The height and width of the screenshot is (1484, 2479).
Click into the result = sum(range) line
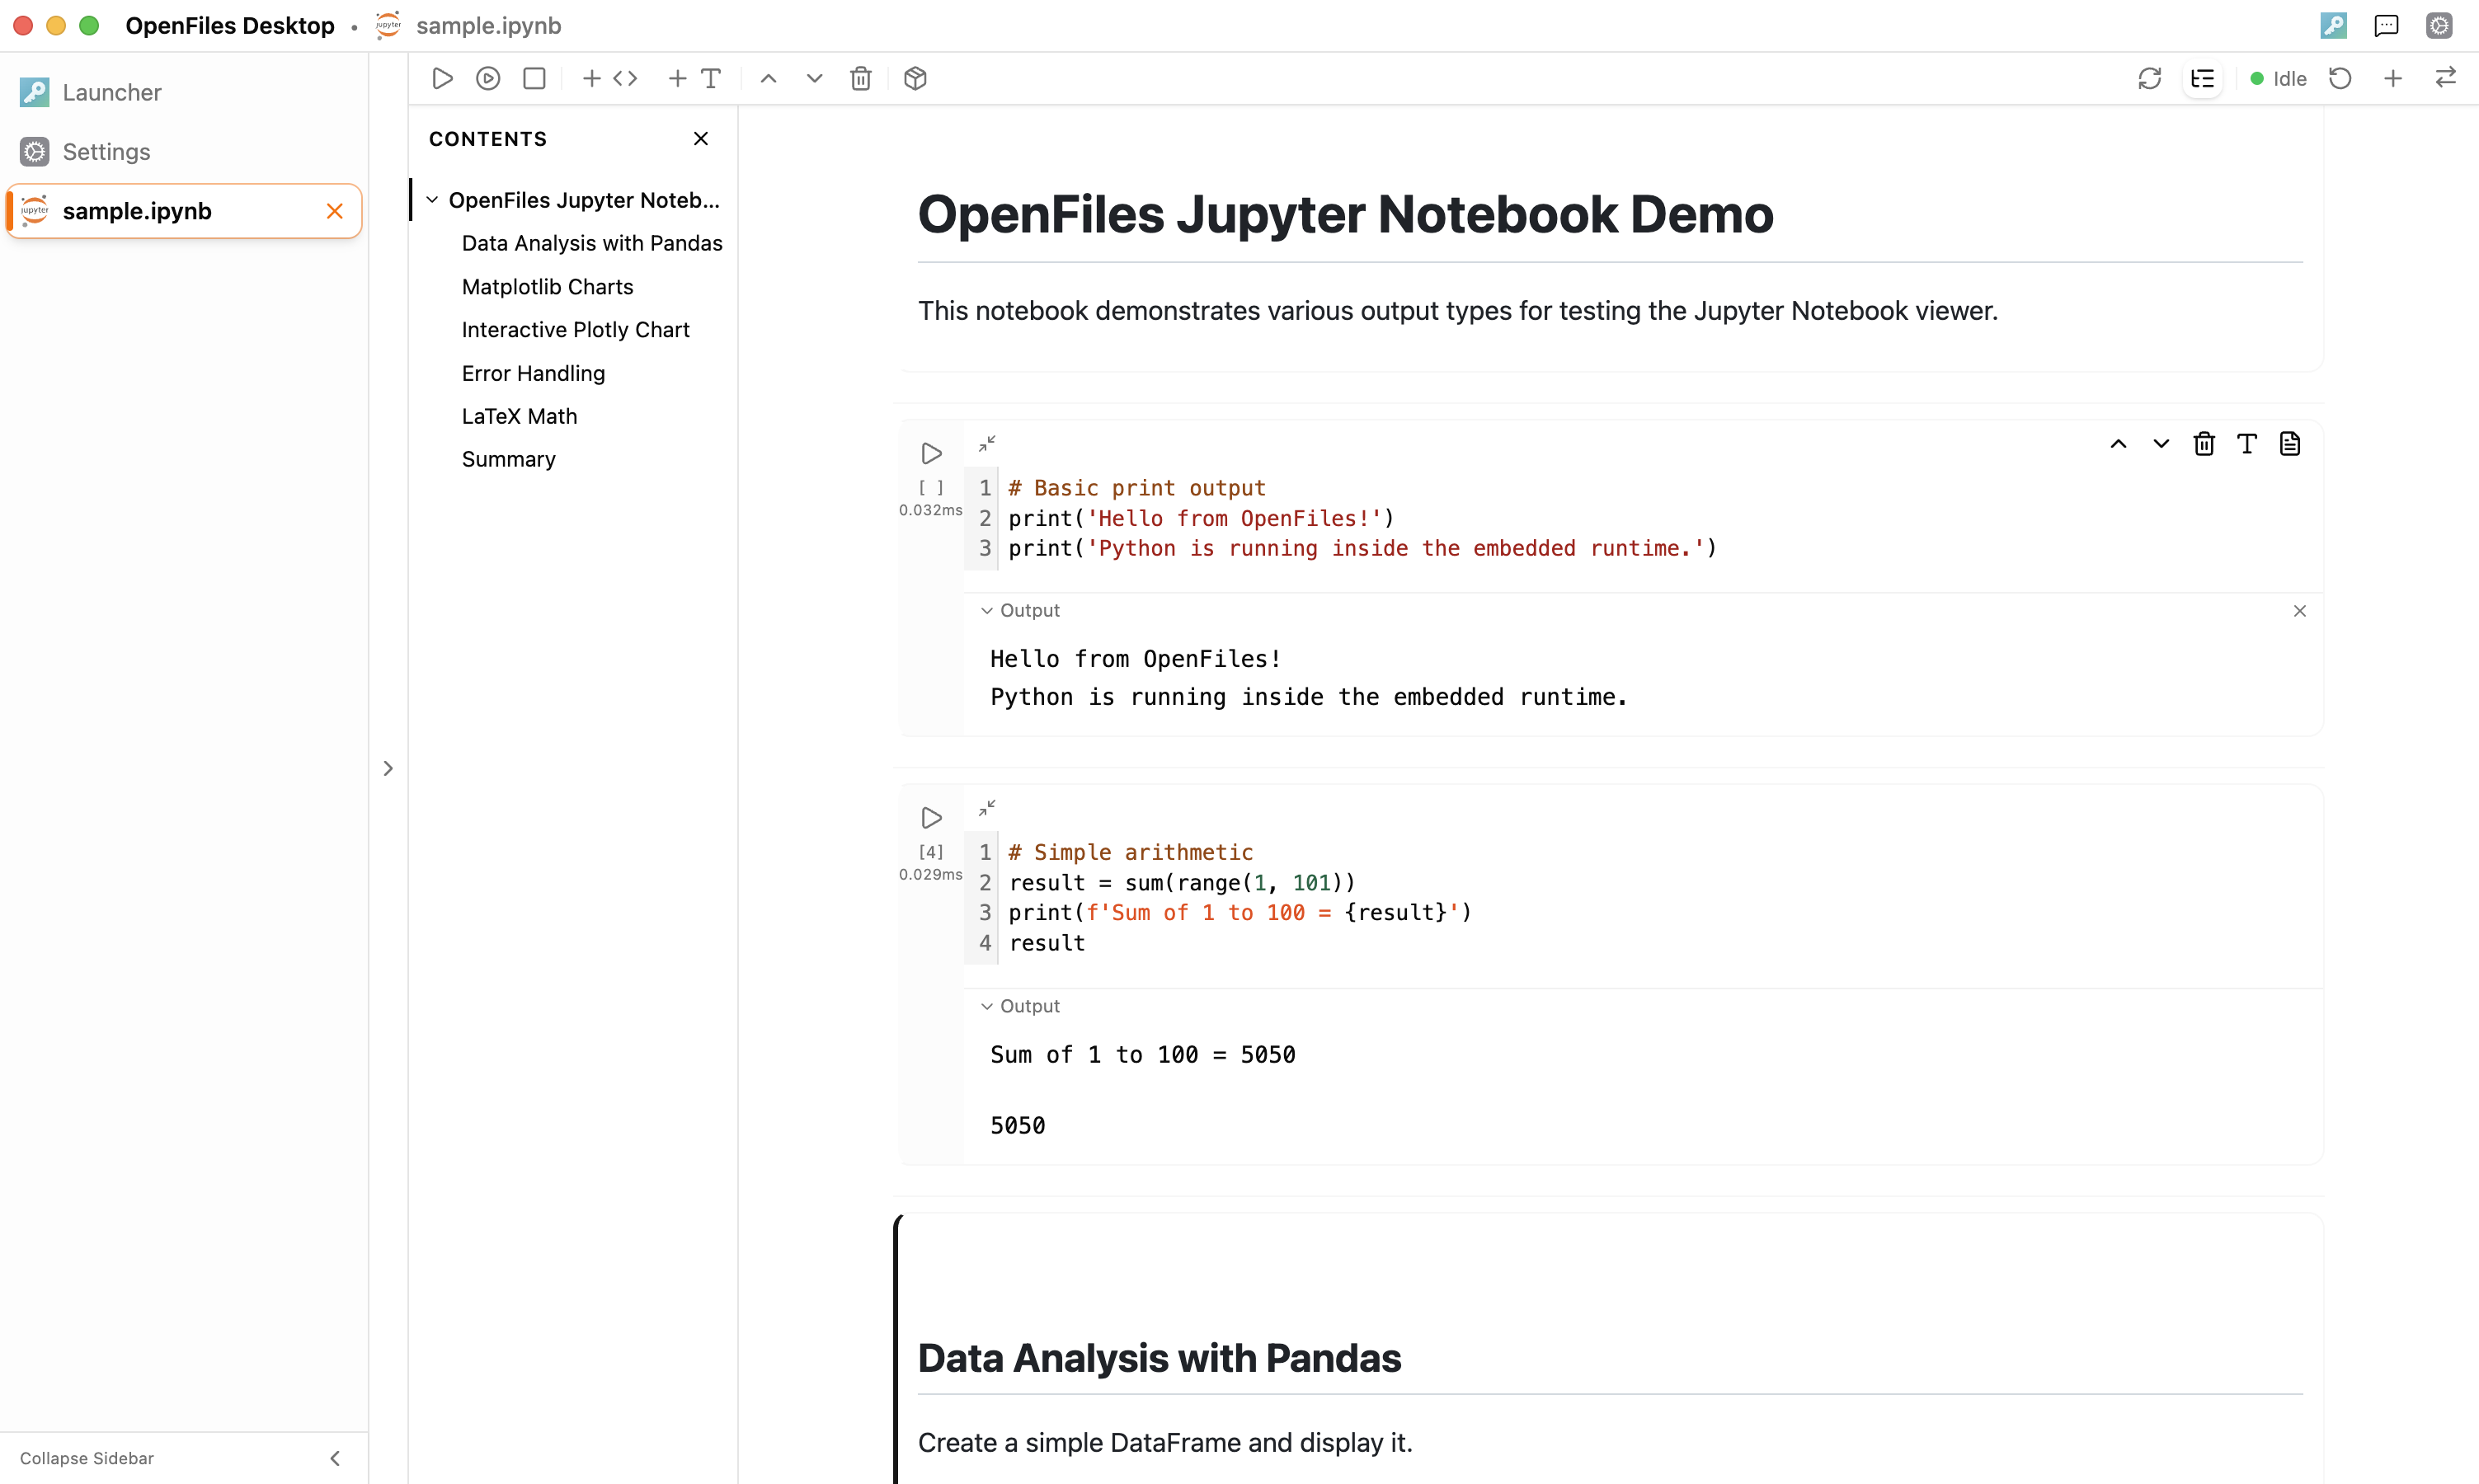click(1181, 882)
